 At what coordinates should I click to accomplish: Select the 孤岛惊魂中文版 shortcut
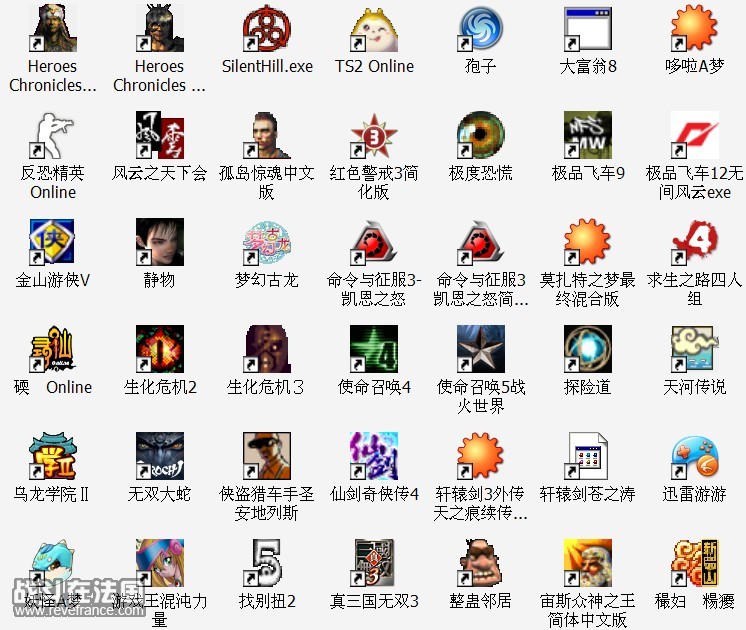pyautogui.click(x=266, y=135)
